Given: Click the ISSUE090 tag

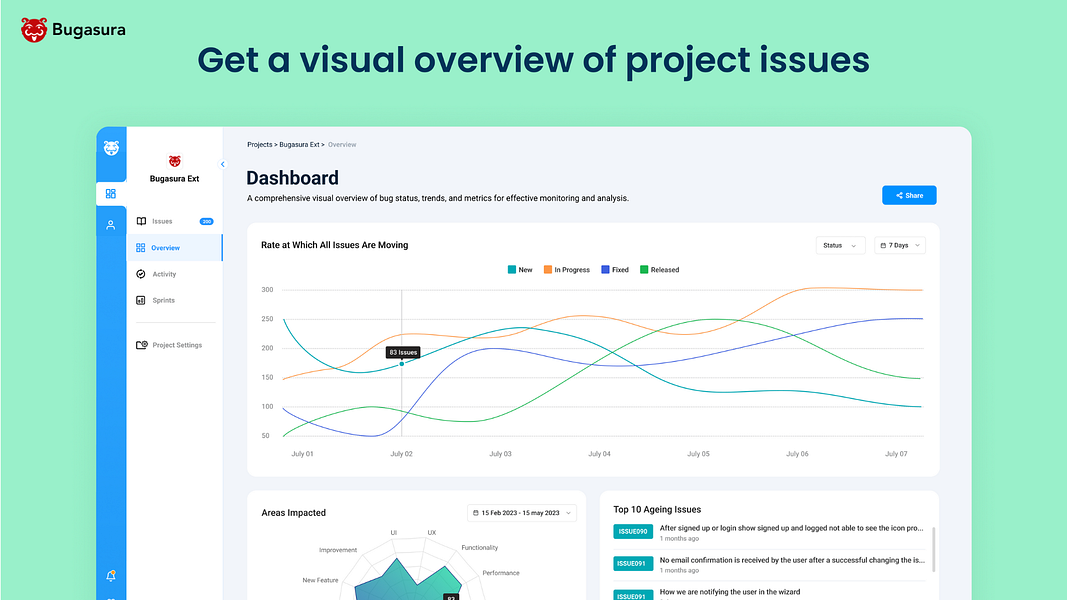Looking at the screenshot, I should click(x=633, y=531).
